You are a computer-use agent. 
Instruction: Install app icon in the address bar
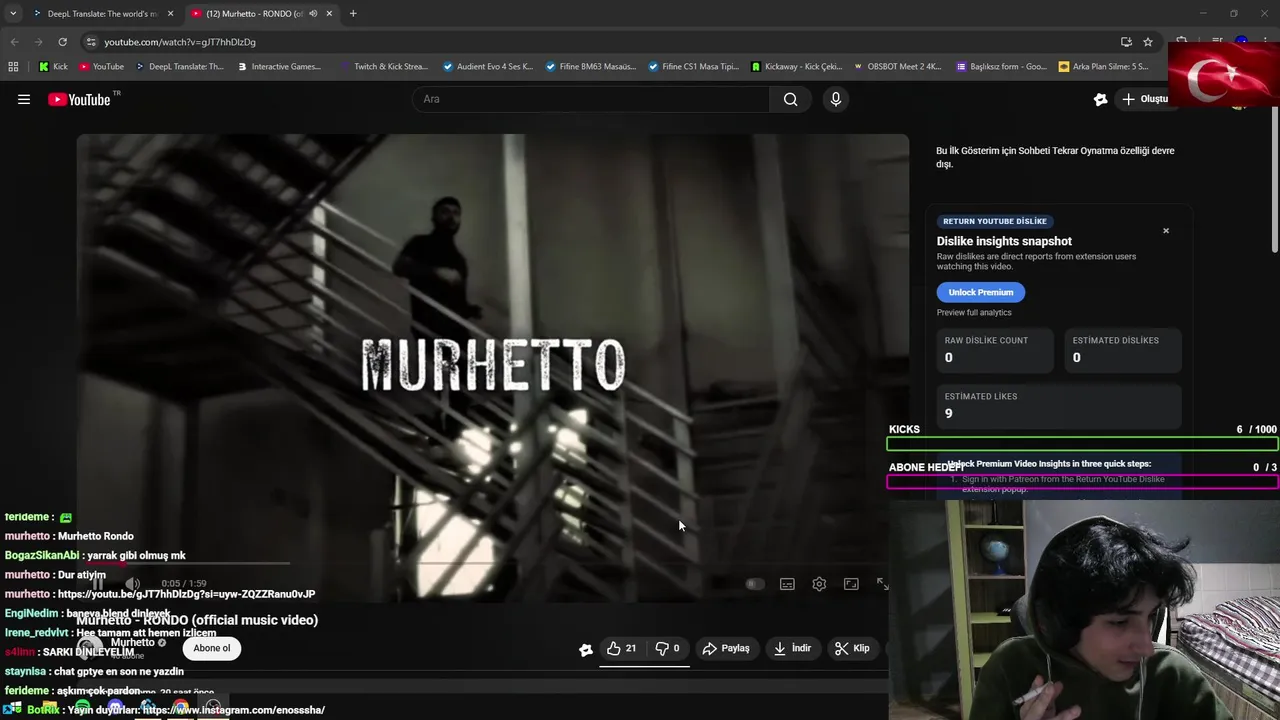tap(1126, 42)
